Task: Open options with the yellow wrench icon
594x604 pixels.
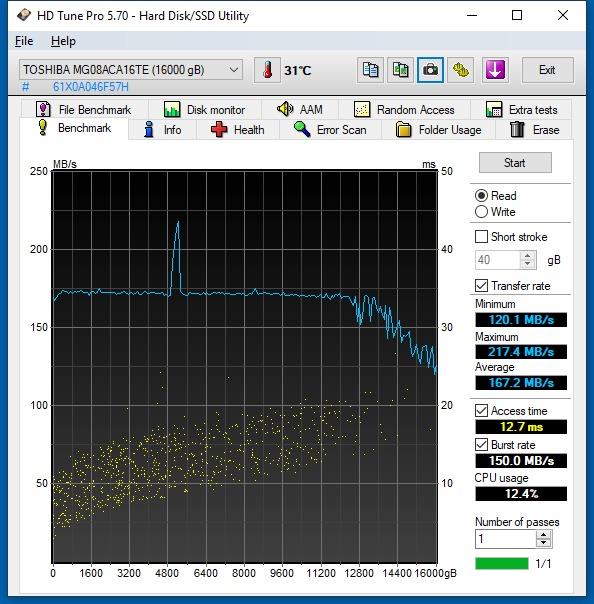Action: tap(461, 70)
